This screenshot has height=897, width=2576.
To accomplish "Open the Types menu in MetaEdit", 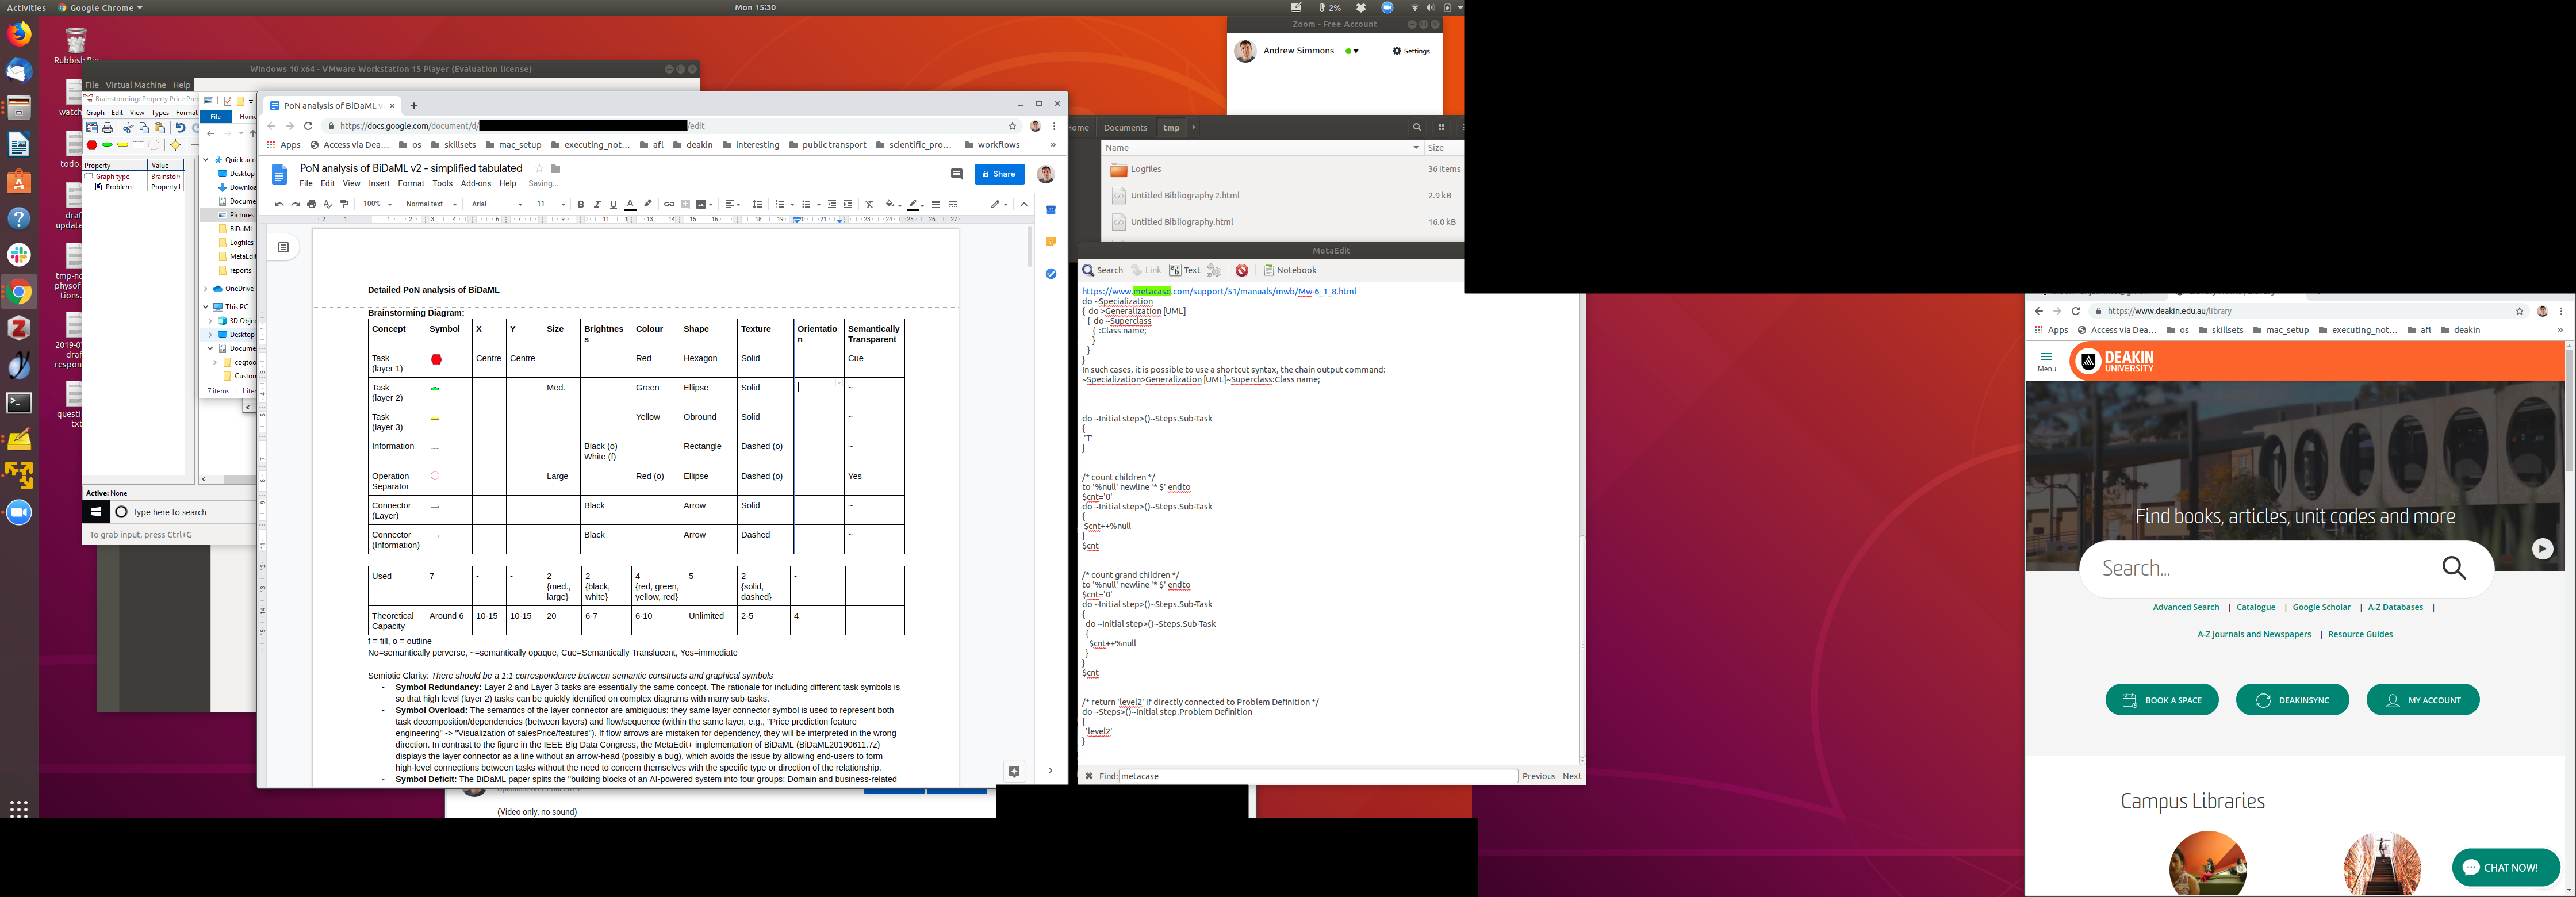I will [x=160, y=113].
